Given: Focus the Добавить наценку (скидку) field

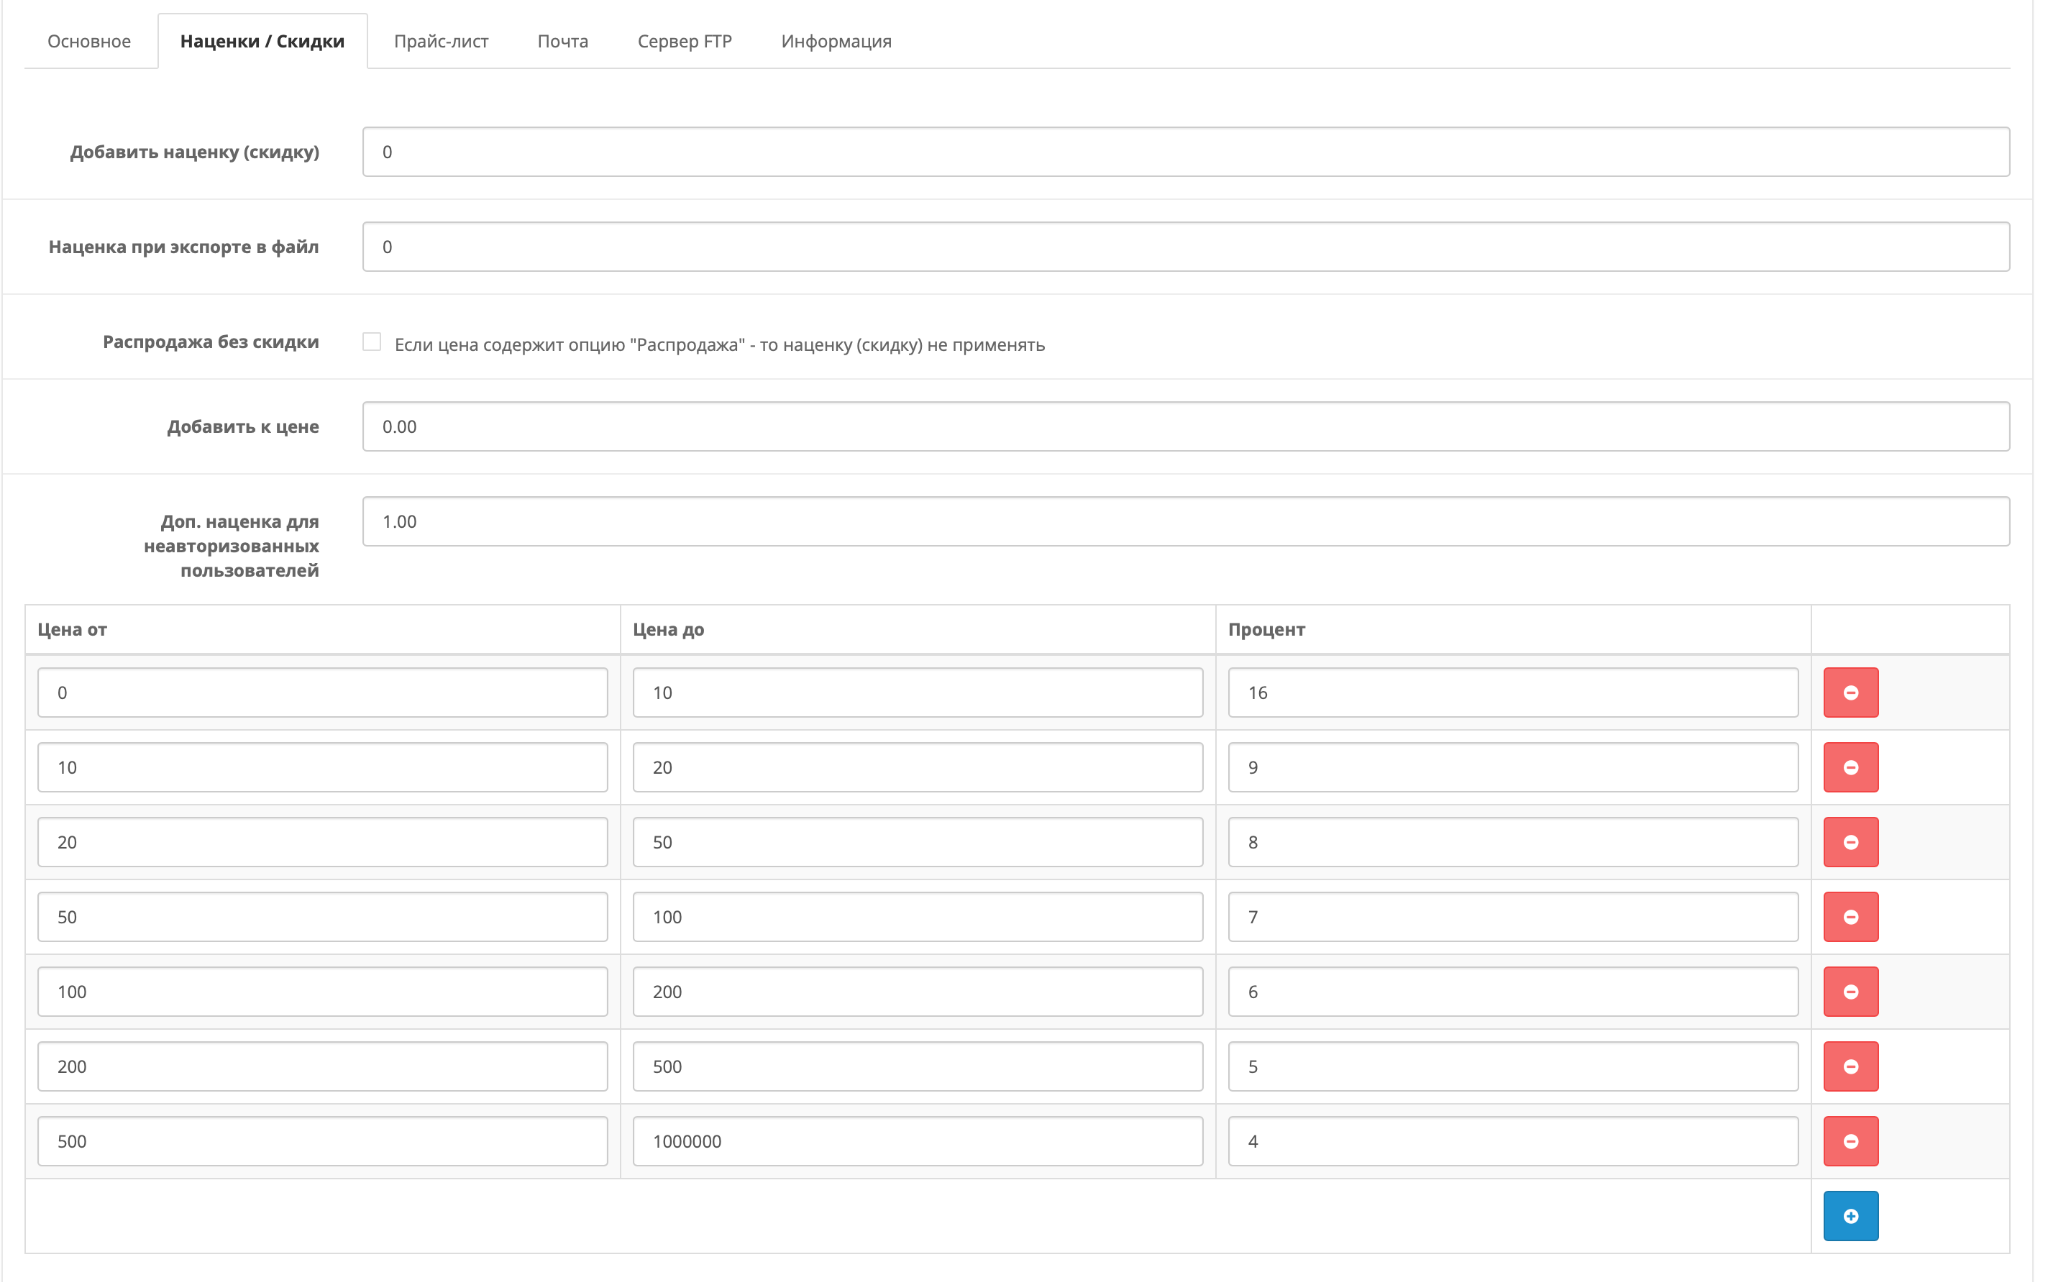Looking at the screenshot, I should coord(1186,152).
